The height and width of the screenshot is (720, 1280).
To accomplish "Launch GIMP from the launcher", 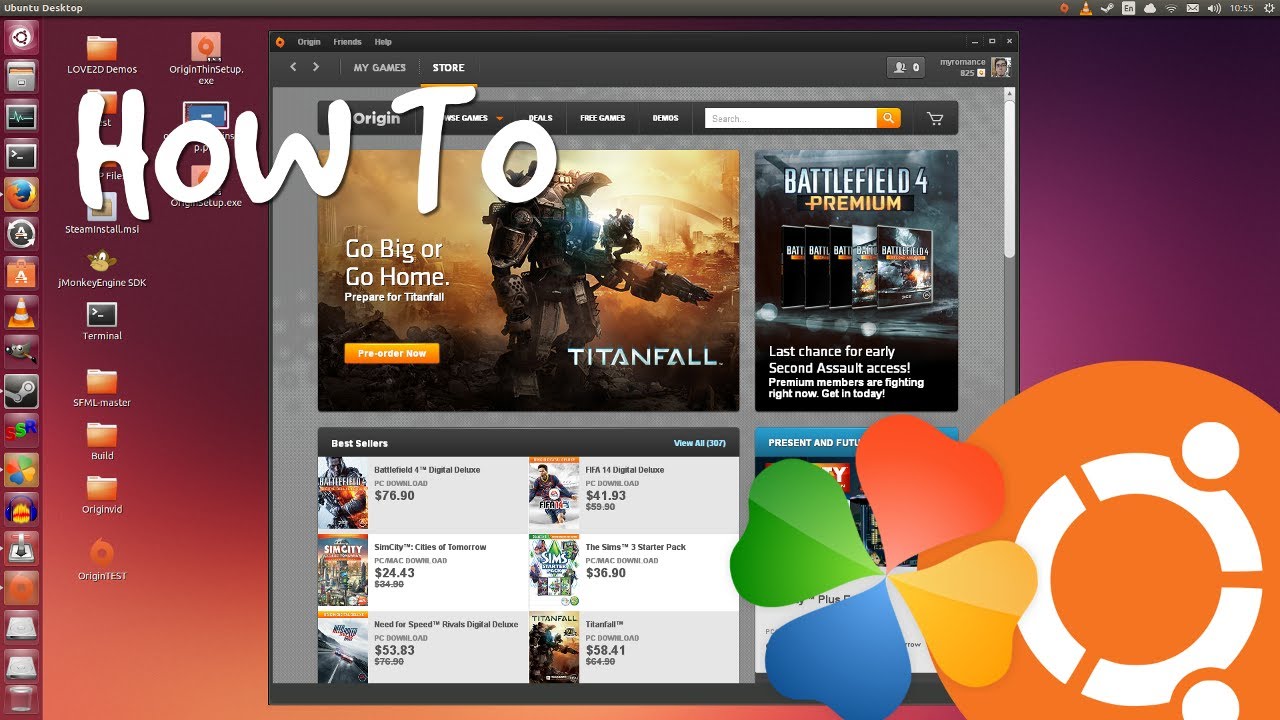I will tap(21, 351).
